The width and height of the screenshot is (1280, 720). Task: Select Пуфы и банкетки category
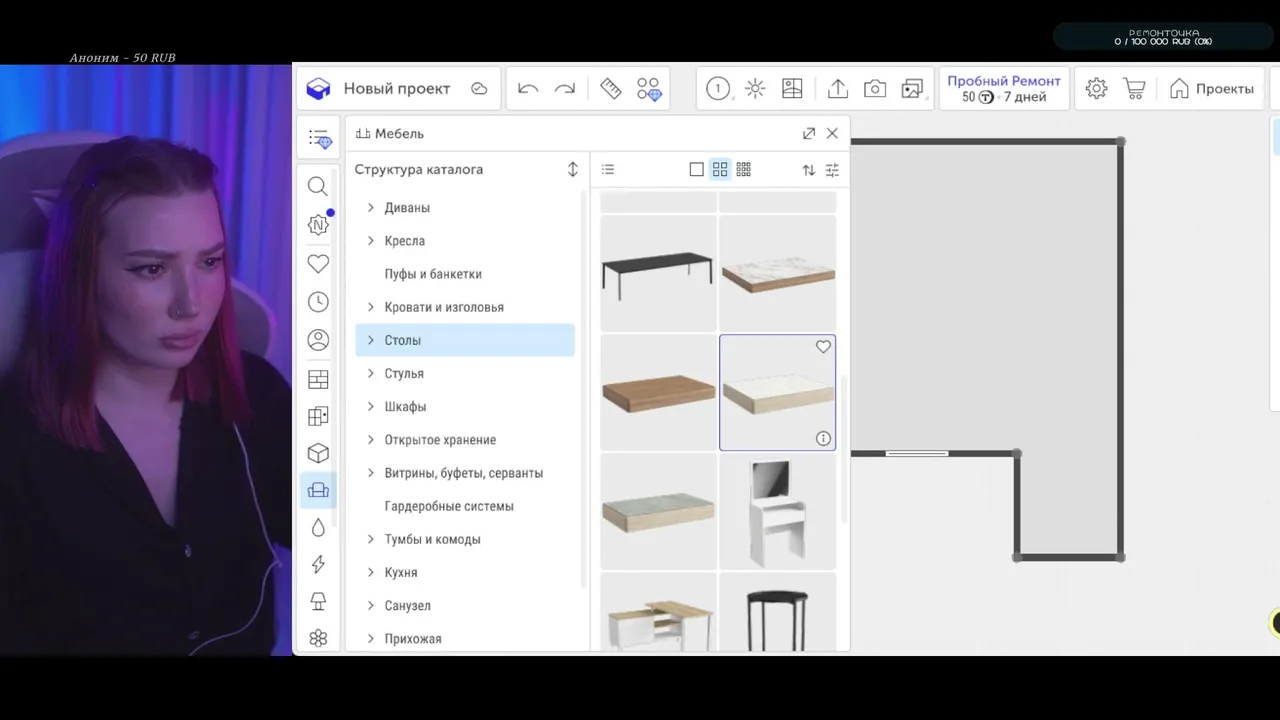(x=433, y=274)
